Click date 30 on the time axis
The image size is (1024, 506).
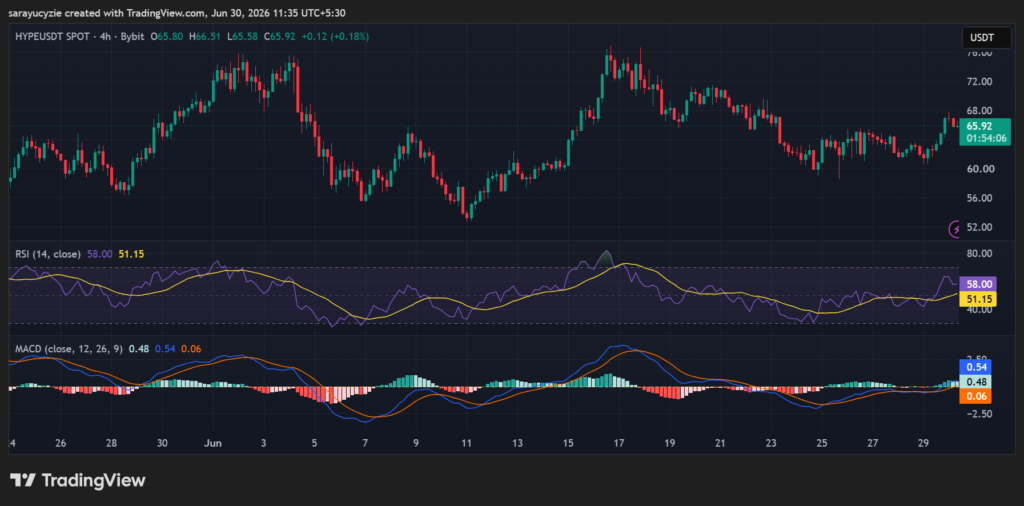click(162, 443)
